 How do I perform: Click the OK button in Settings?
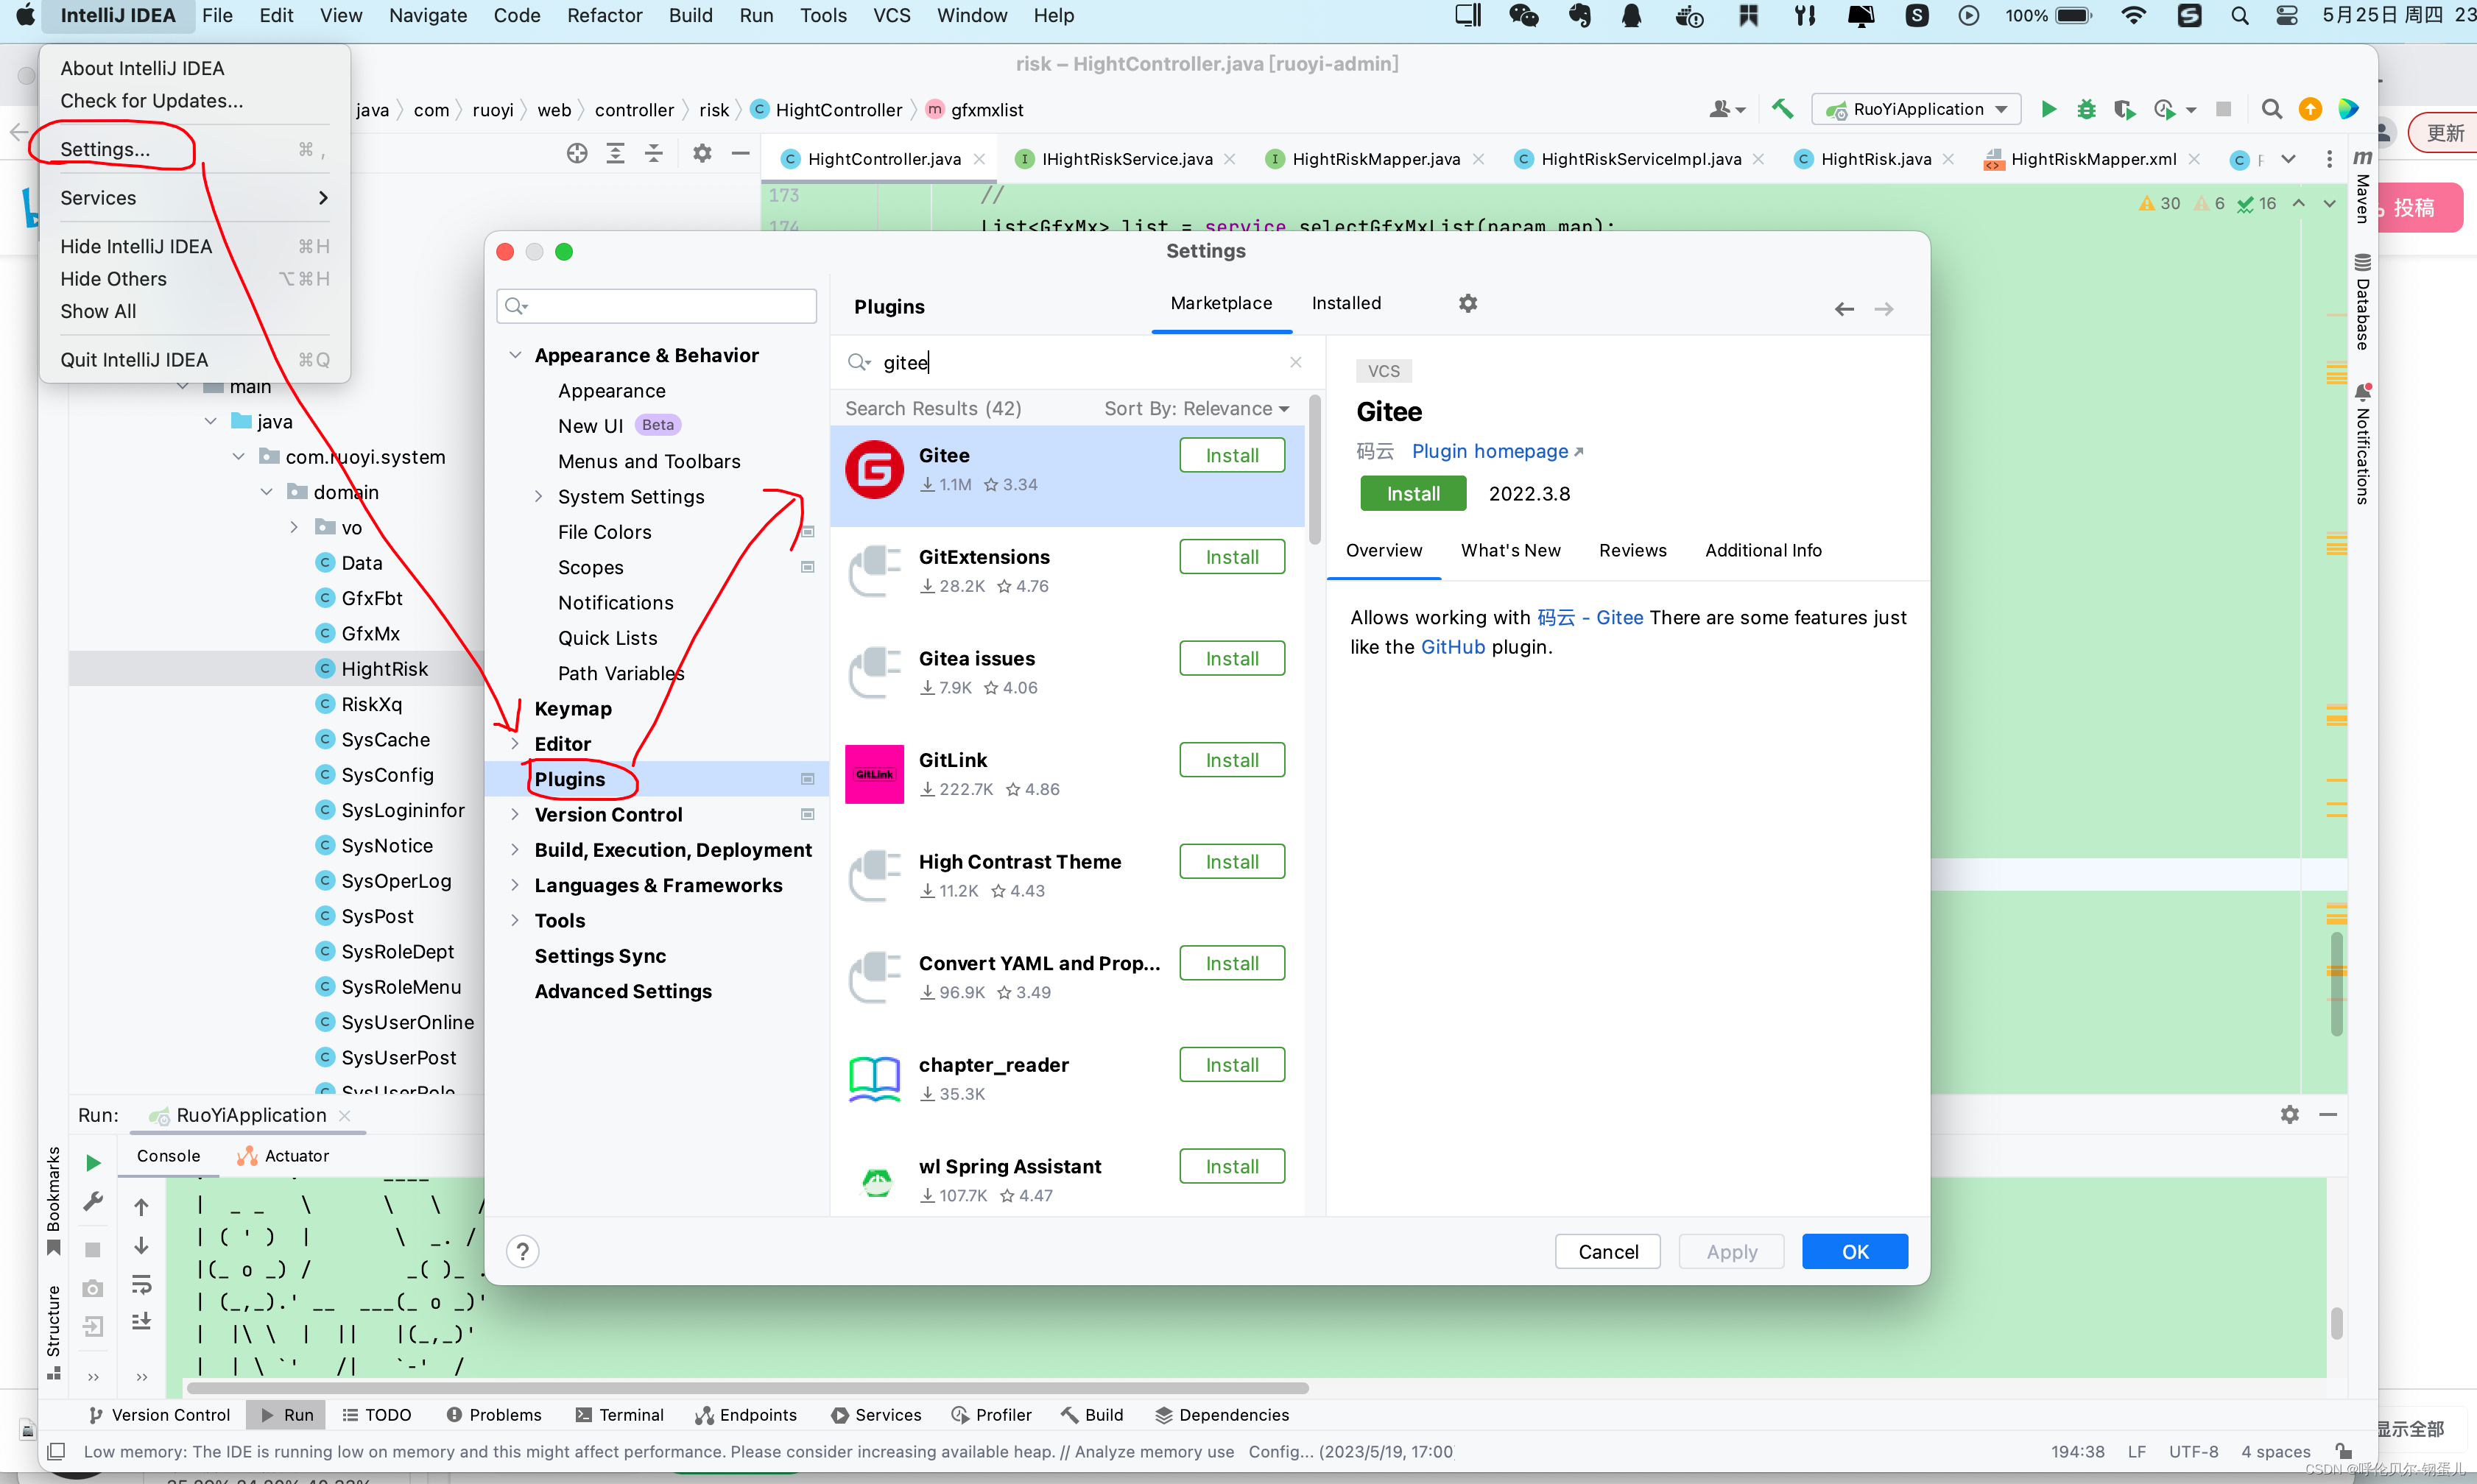point(1854,1251)
